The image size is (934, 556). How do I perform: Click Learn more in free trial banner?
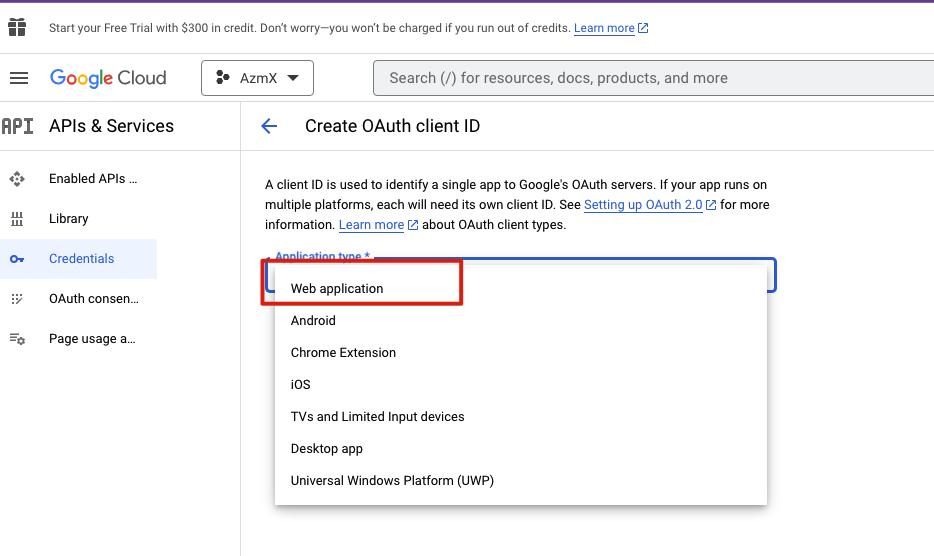pos(604,28)
